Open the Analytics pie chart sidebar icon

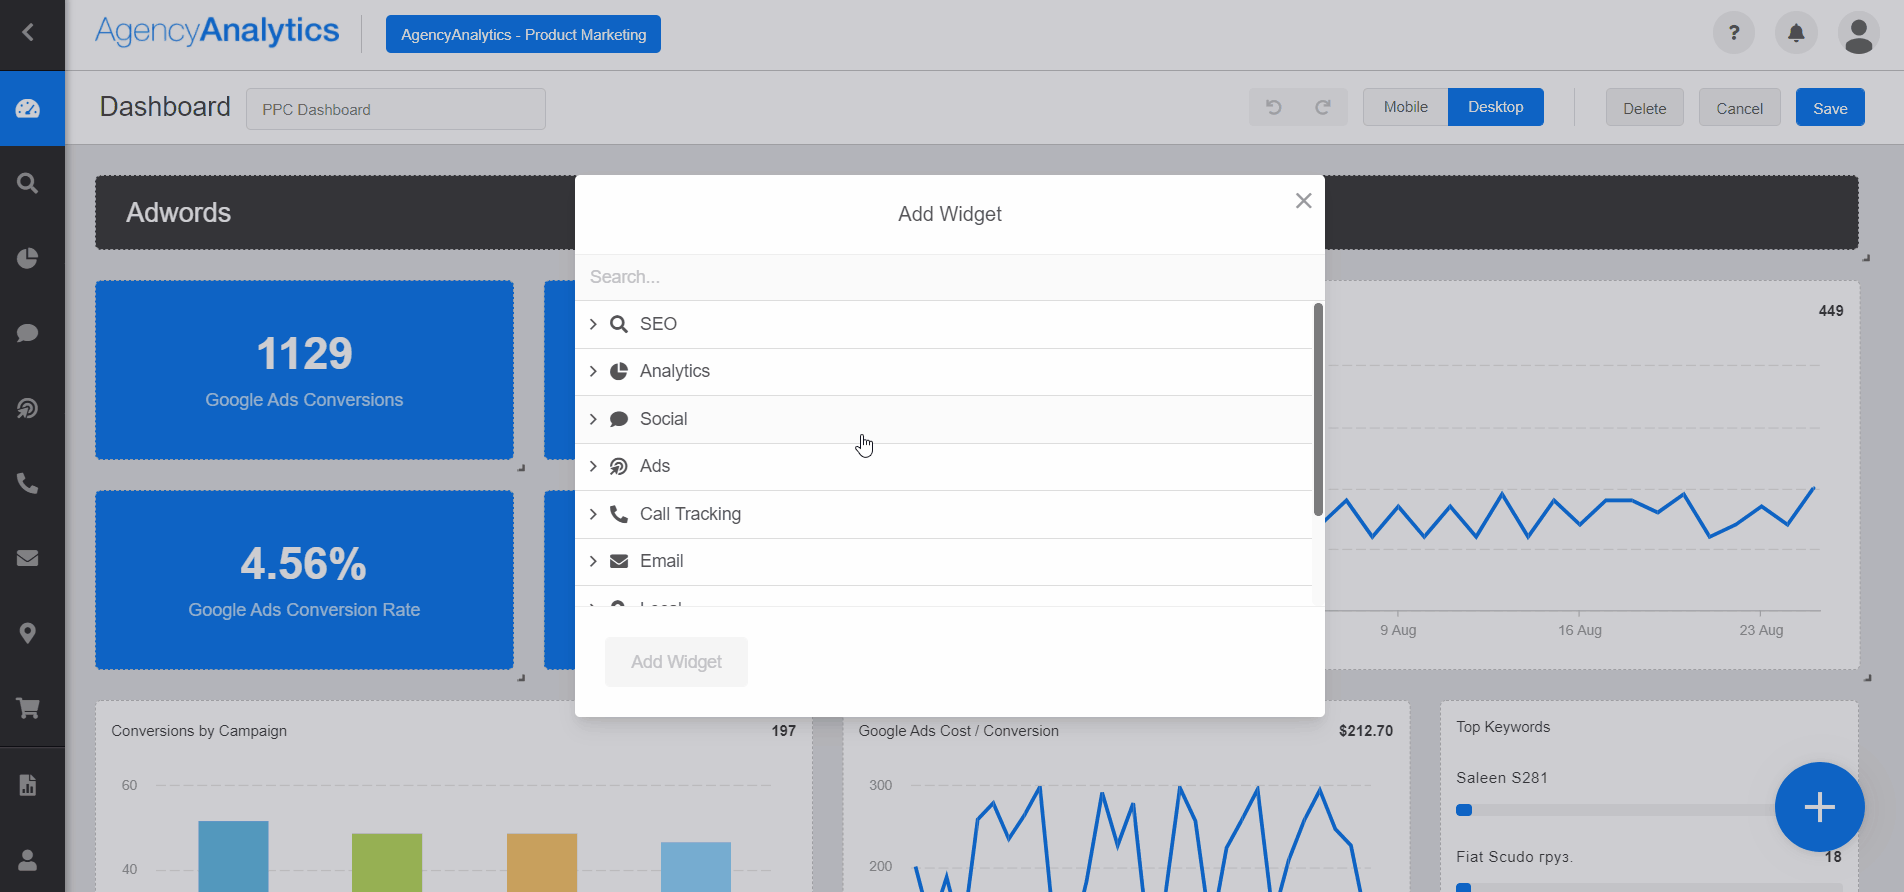tap(28, 259)
